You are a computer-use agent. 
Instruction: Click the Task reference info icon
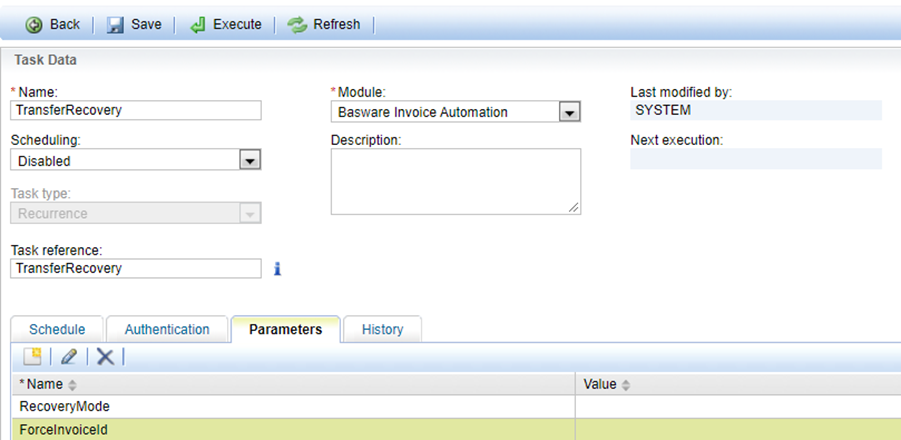(277, 268)
